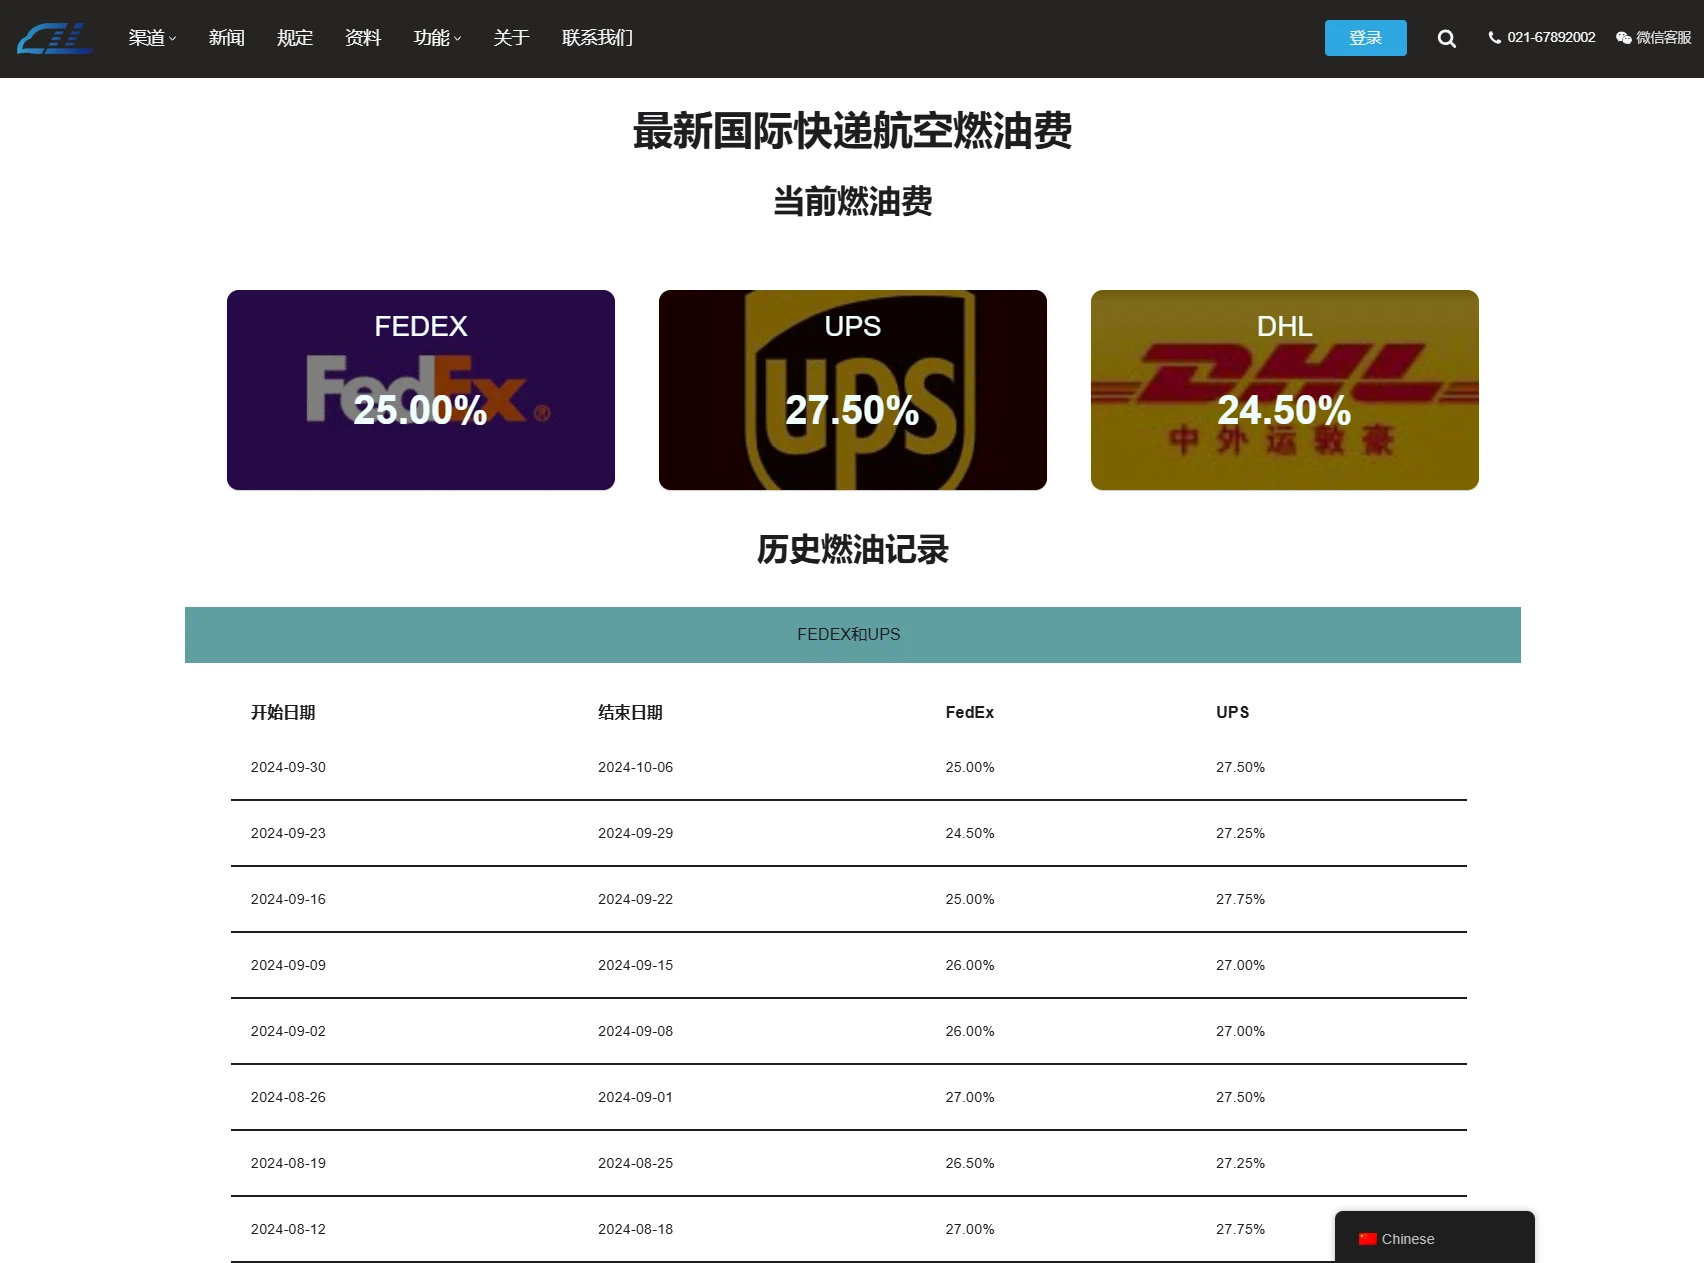Open the 资料 menu item

(363, 38)
